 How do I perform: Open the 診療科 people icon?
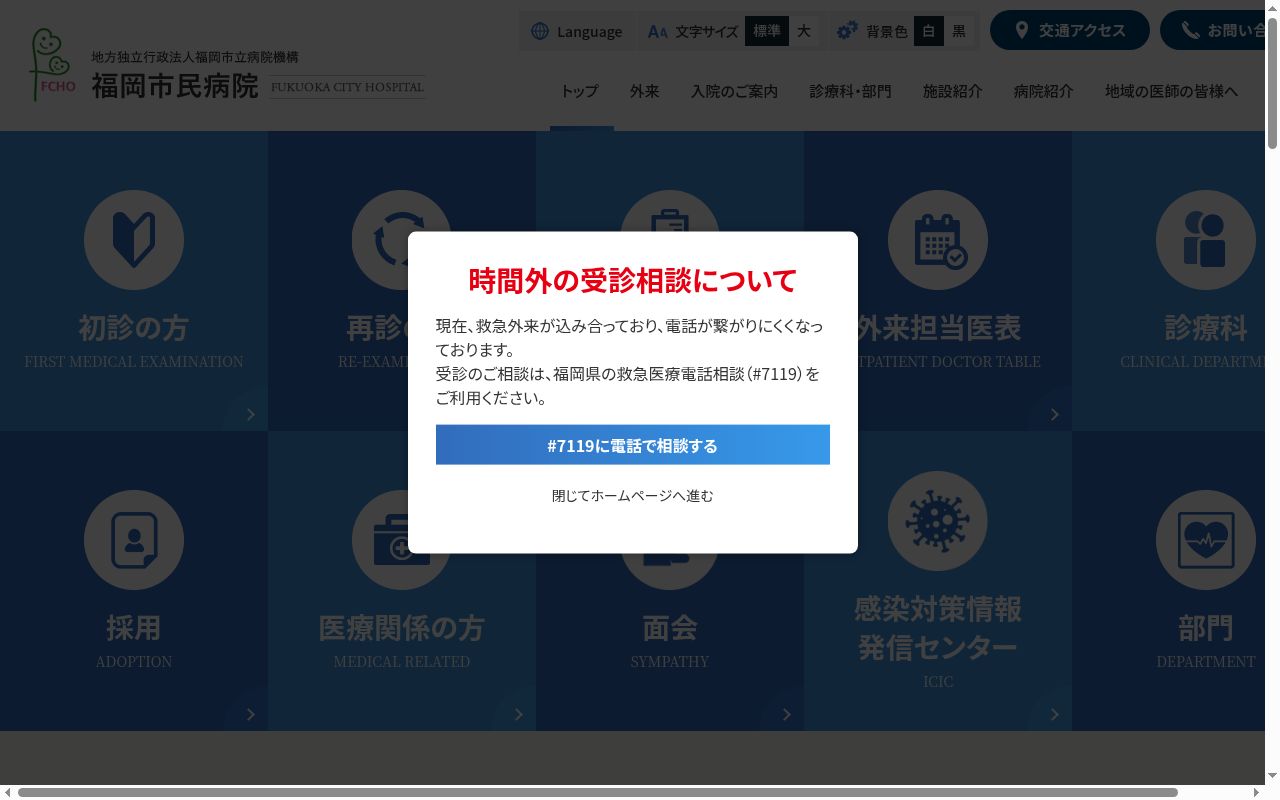pyautogui.click(x=1206, y=240)
